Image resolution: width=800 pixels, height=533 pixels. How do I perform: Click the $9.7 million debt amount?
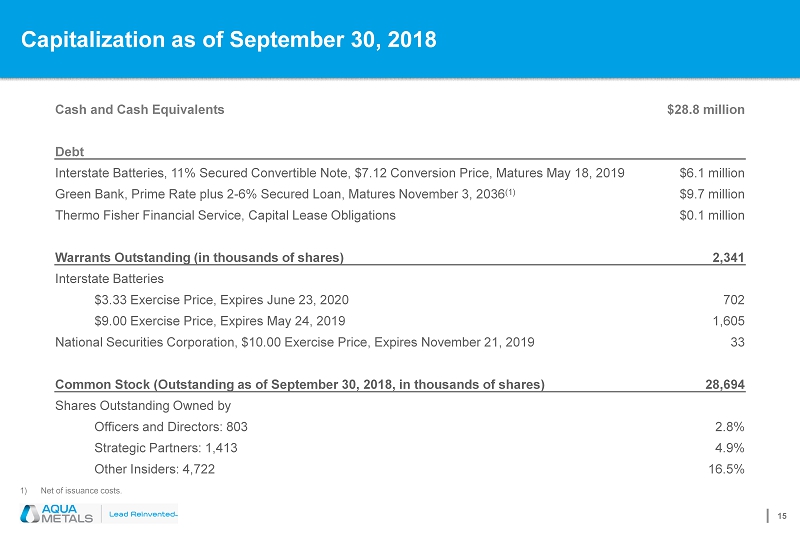[711, 194]
